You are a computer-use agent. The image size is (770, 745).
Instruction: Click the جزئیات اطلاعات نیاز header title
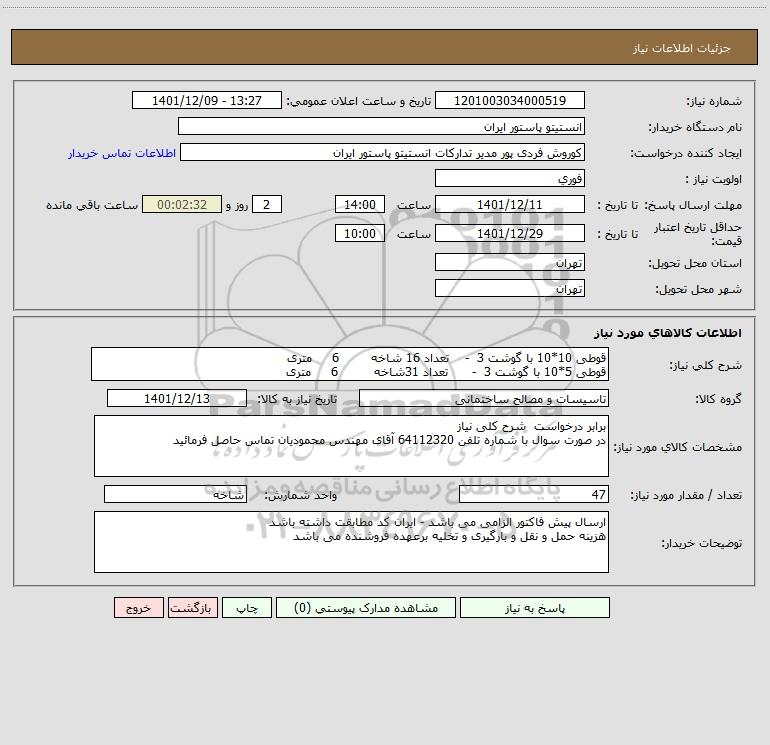point(681,48)
